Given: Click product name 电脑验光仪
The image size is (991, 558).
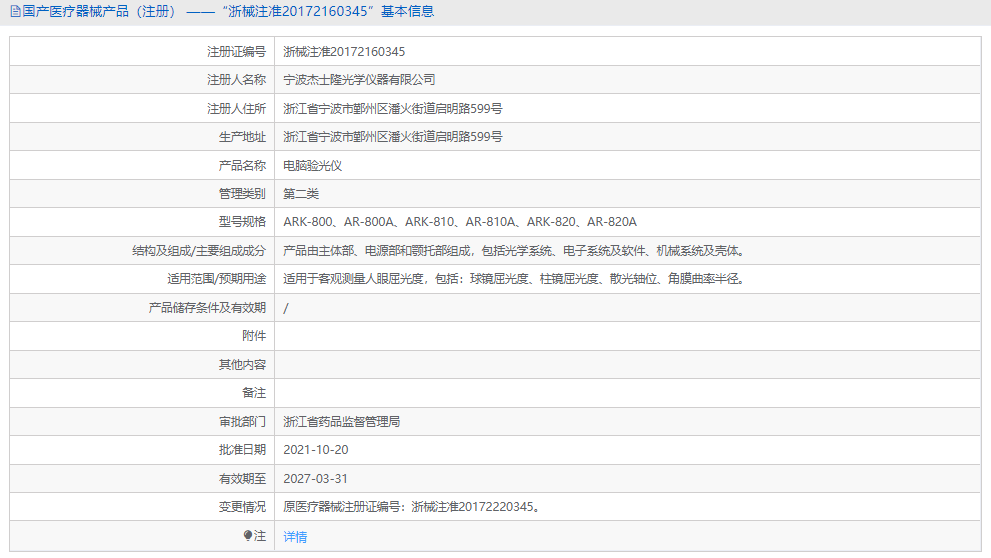Looking at the screenshot, I should tap(312, 166).
